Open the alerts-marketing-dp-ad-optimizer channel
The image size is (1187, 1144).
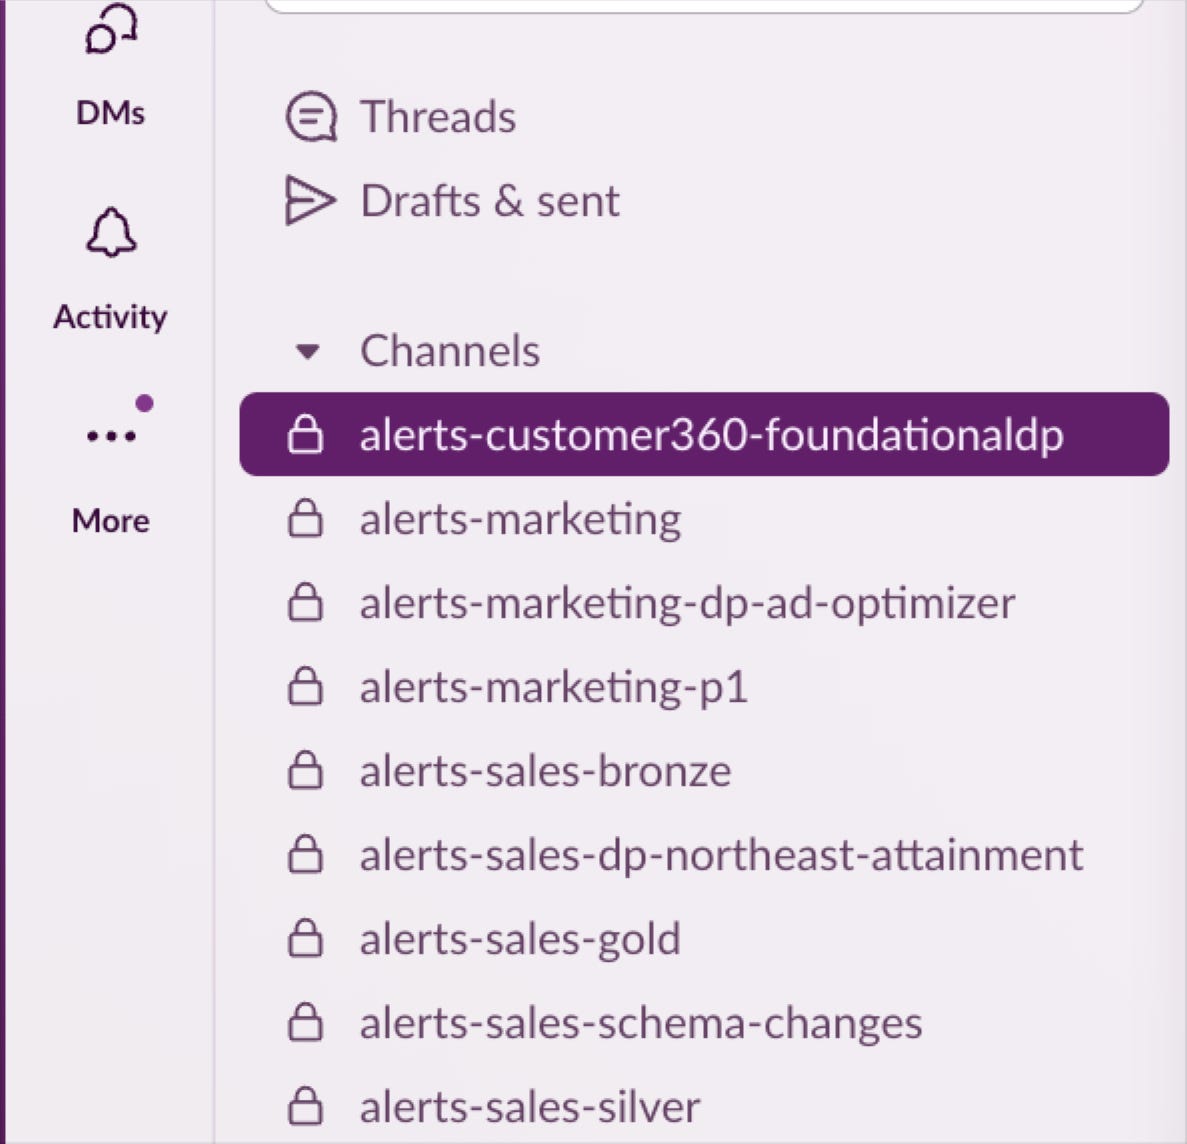[687, 603]
